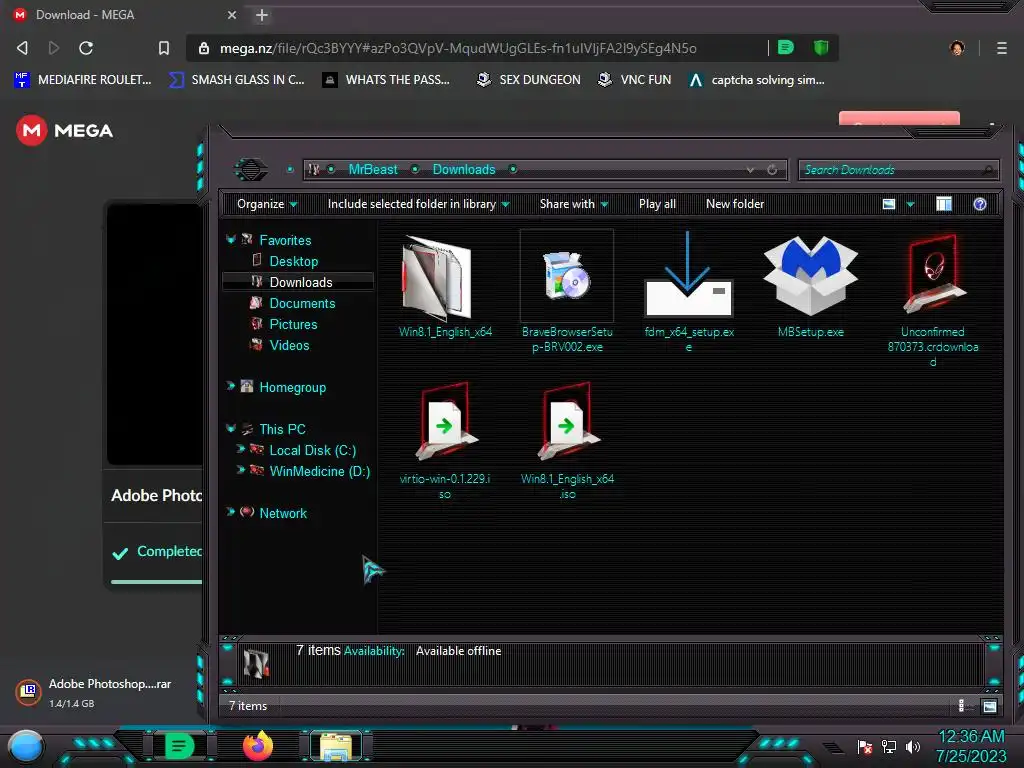Open the browser profile avatar
This screenshot has width=1024, height=768.
pos(957,48)
